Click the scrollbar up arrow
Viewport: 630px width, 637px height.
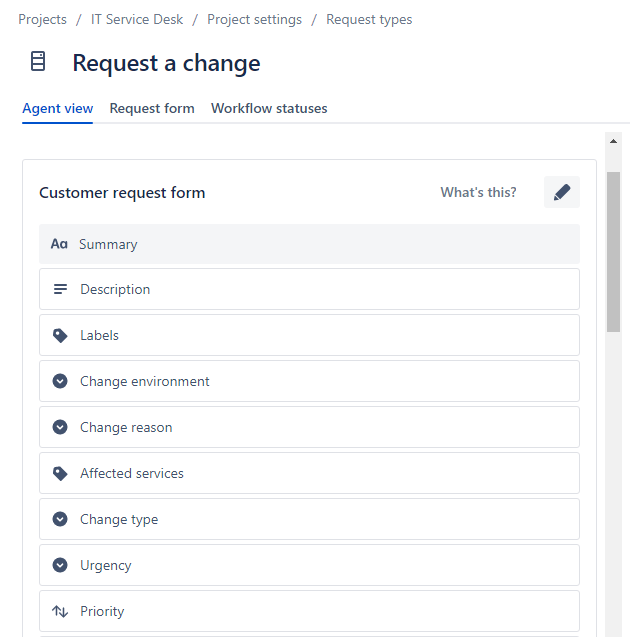click(613, 141)
